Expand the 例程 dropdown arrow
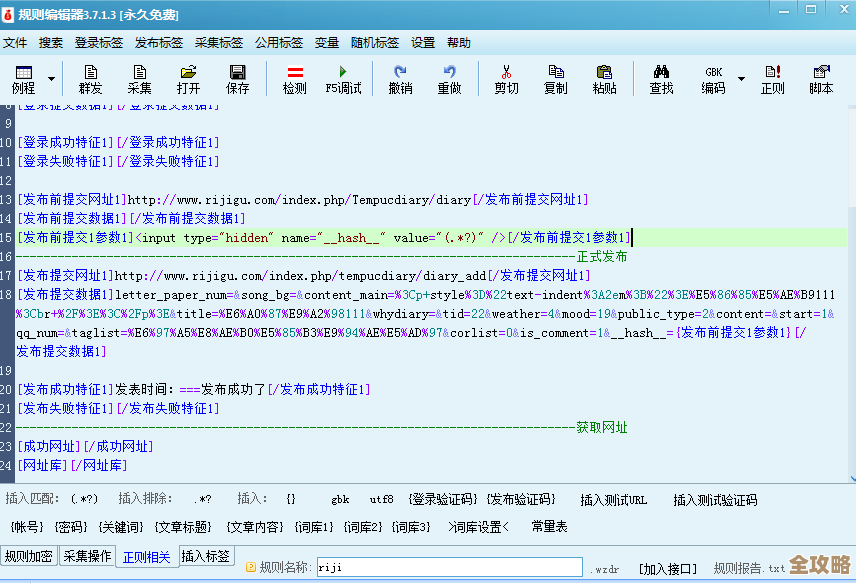Screen dimensions: 856x583 coord(50,79)
